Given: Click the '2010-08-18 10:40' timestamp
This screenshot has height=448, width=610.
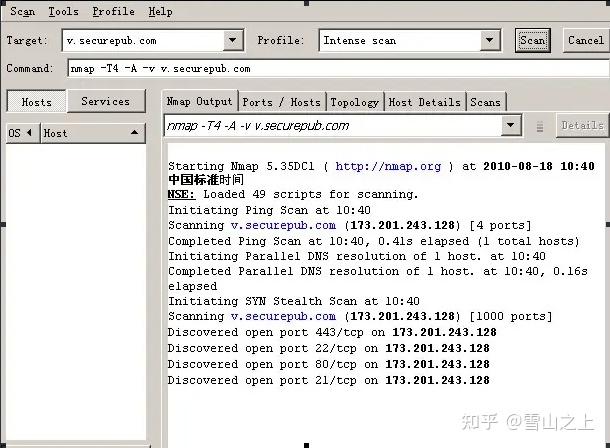Looking at the screenshot, I should (539, 166).
